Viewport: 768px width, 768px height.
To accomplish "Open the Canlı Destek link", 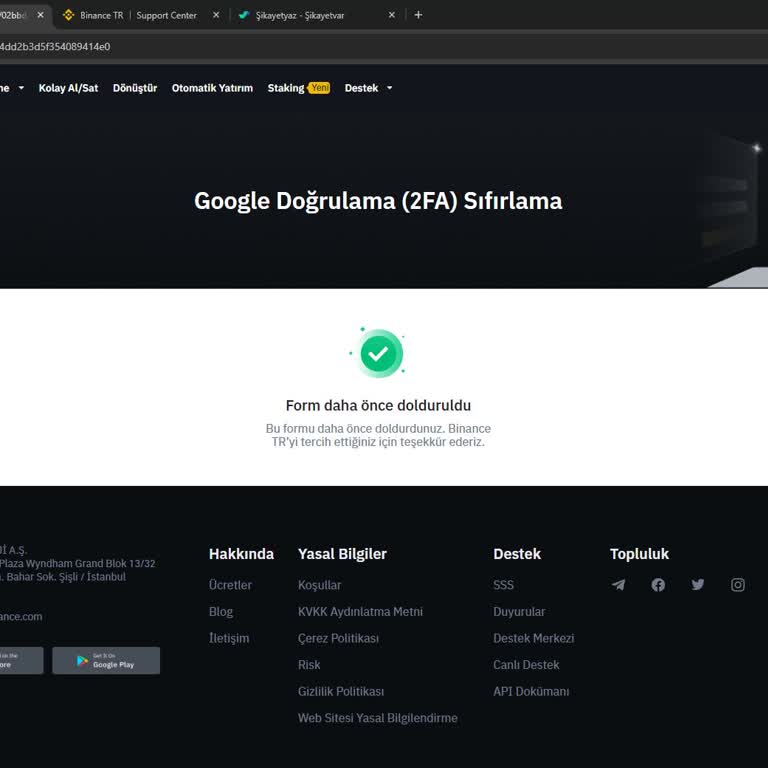I will click(526, 665).
